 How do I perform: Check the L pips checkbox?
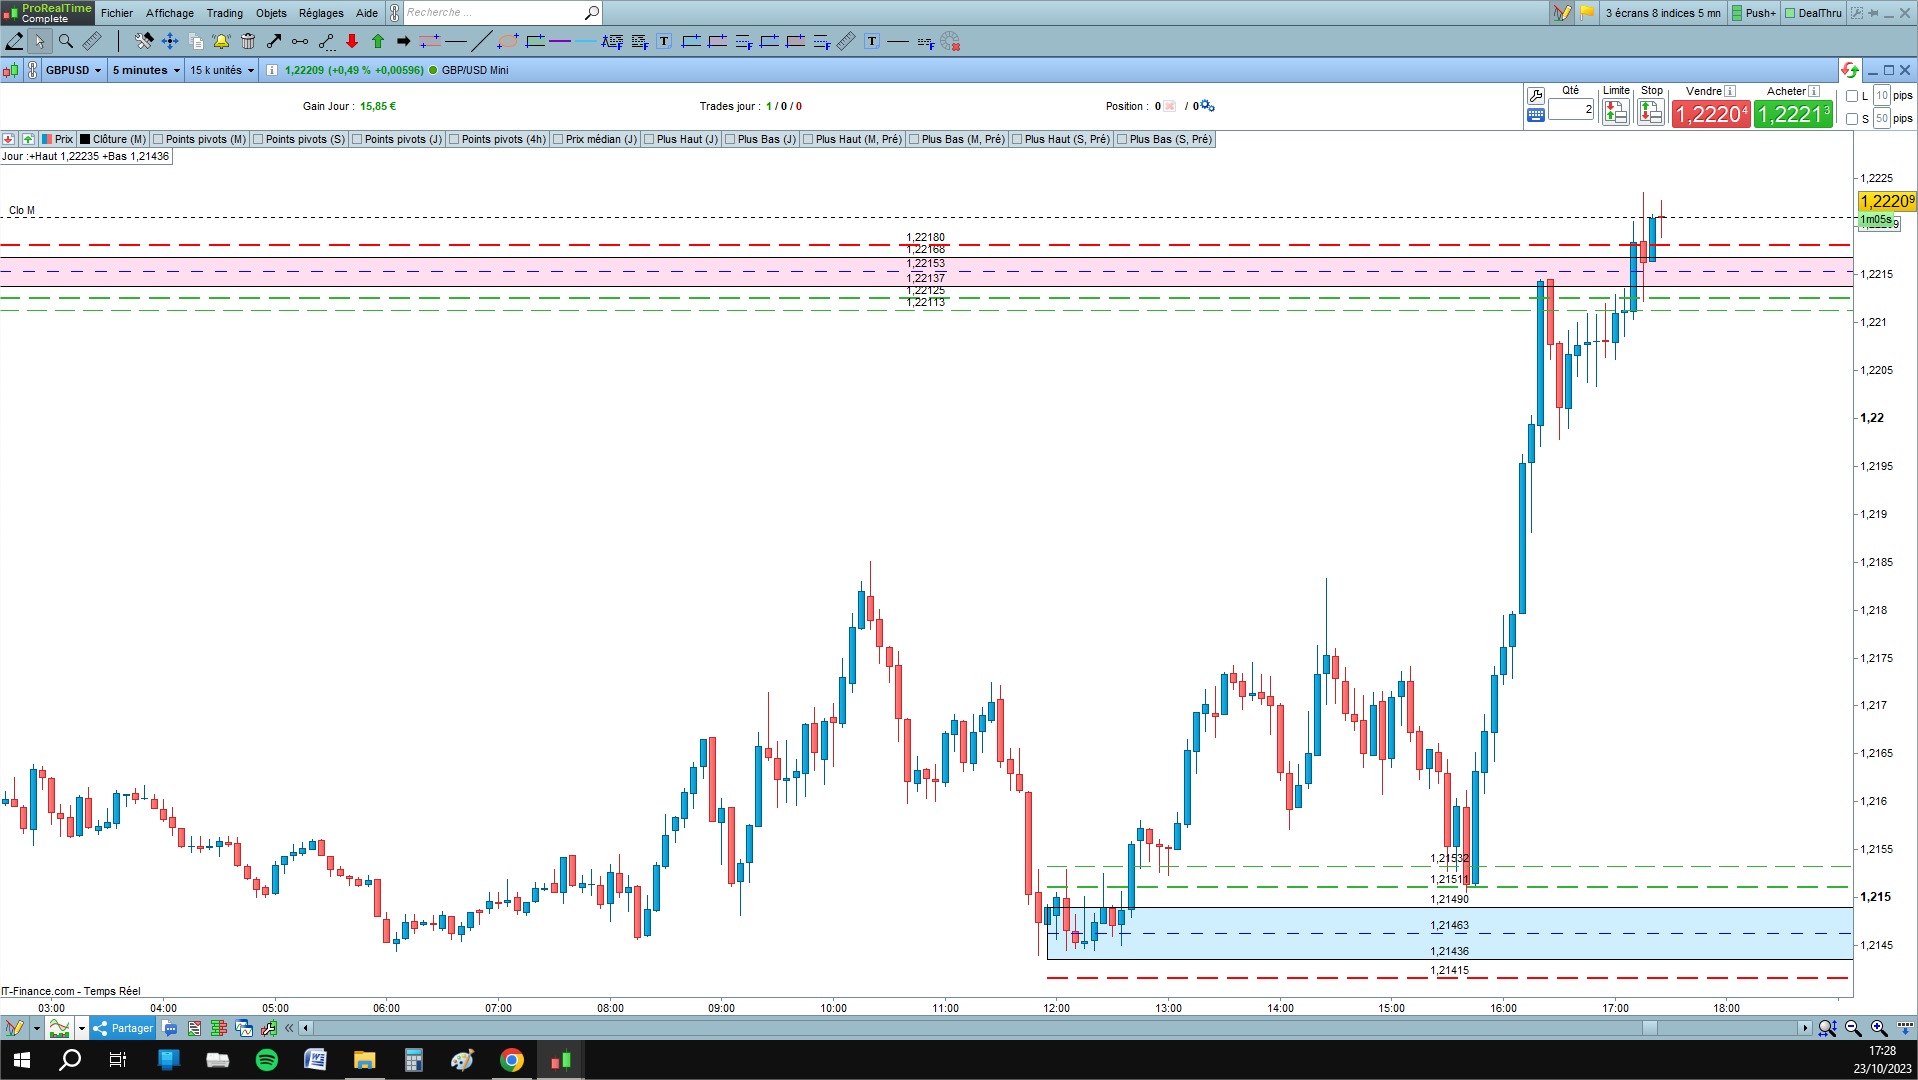click(x=1852, y=96)
